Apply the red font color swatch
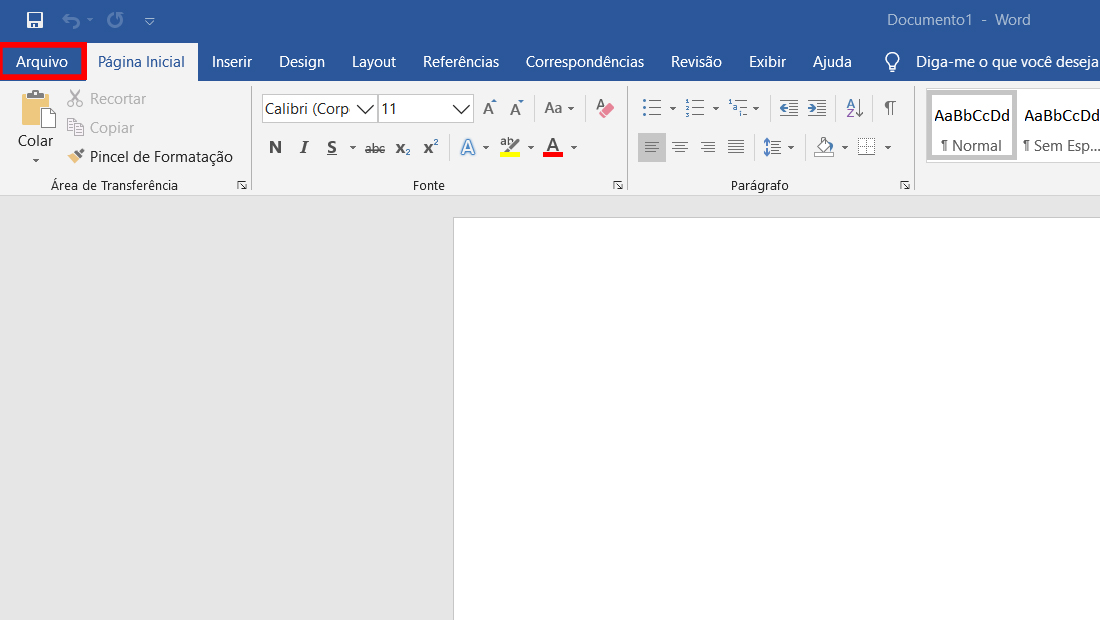The height and width of the screenshot is (620, 1100). (x=553, y=147)
